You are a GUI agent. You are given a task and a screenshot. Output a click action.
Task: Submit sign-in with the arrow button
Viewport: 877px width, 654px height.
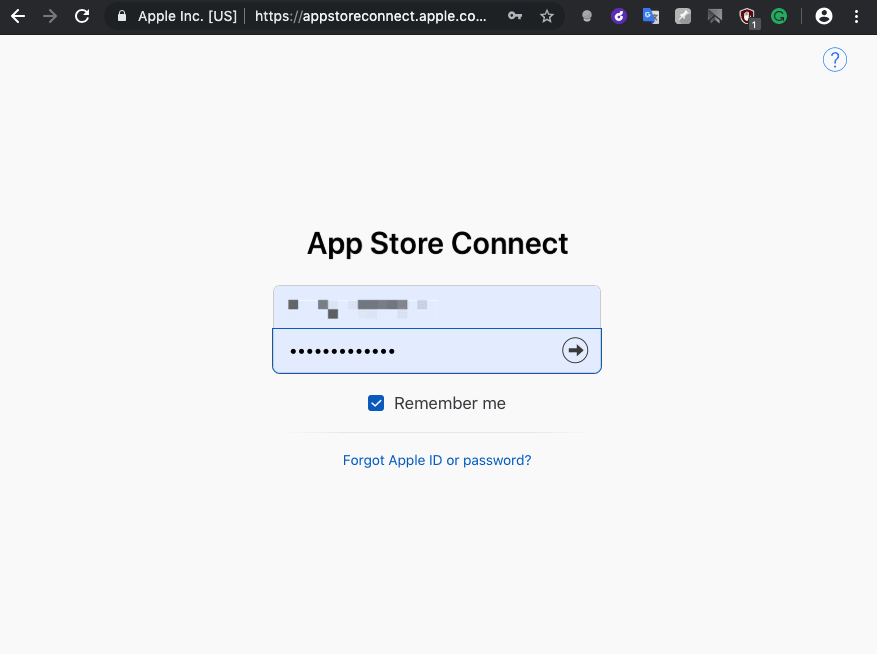(x=575, y=351)
